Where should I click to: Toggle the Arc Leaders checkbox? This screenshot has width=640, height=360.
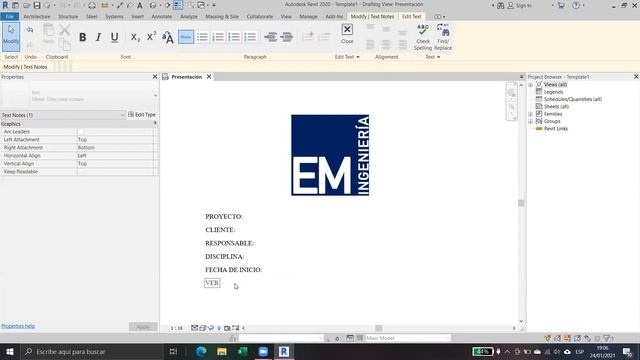tap(80, 132)
